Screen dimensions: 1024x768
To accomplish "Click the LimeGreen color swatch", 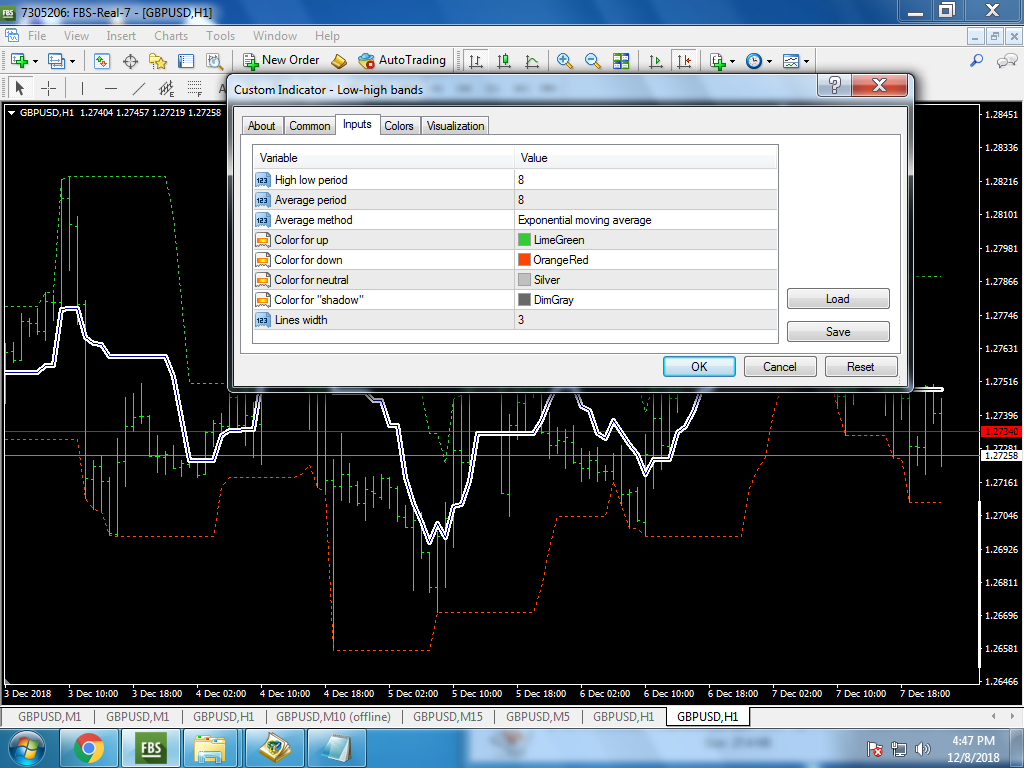I will (x=524, y=240).
